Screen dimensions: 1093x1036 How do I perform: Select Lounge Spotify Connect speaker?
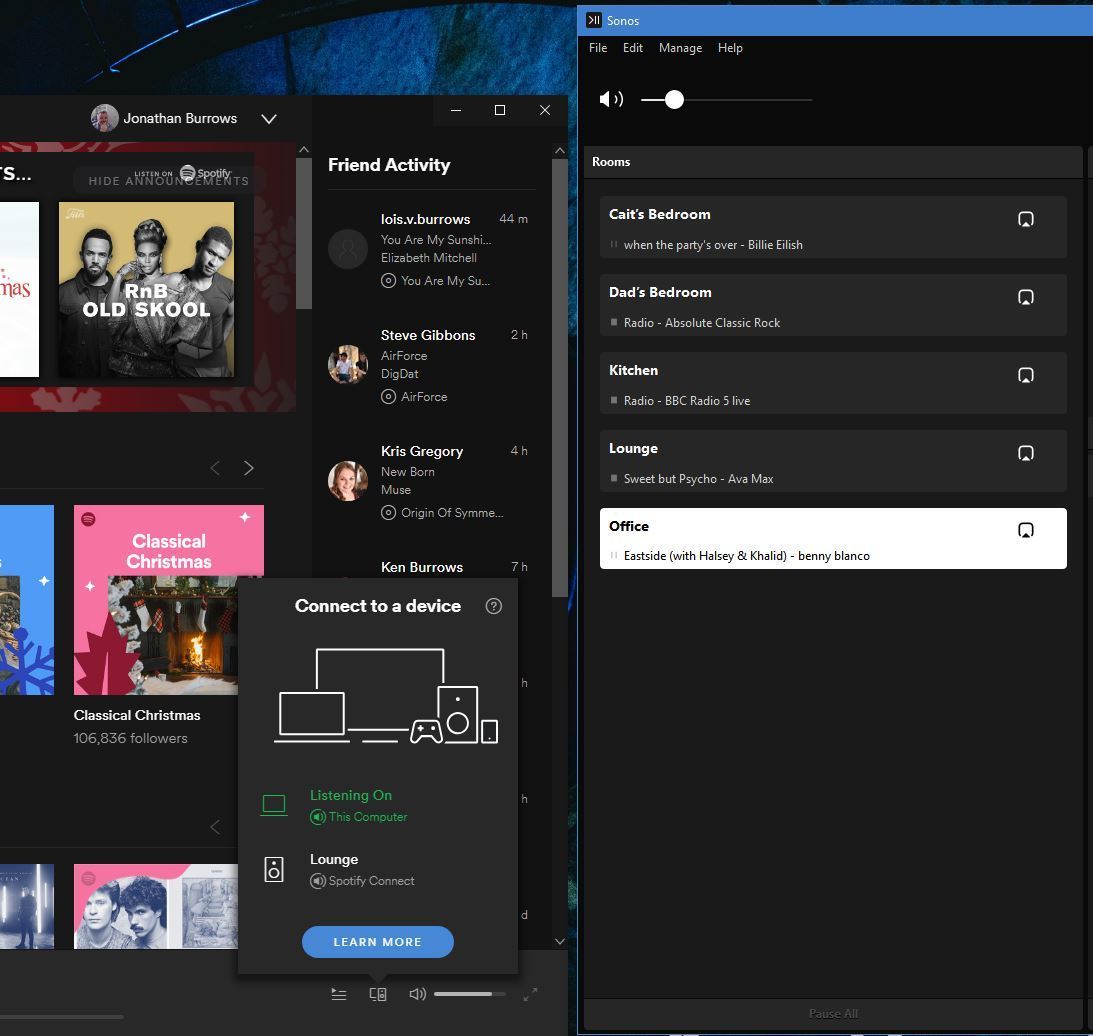(x=378, y=869)
